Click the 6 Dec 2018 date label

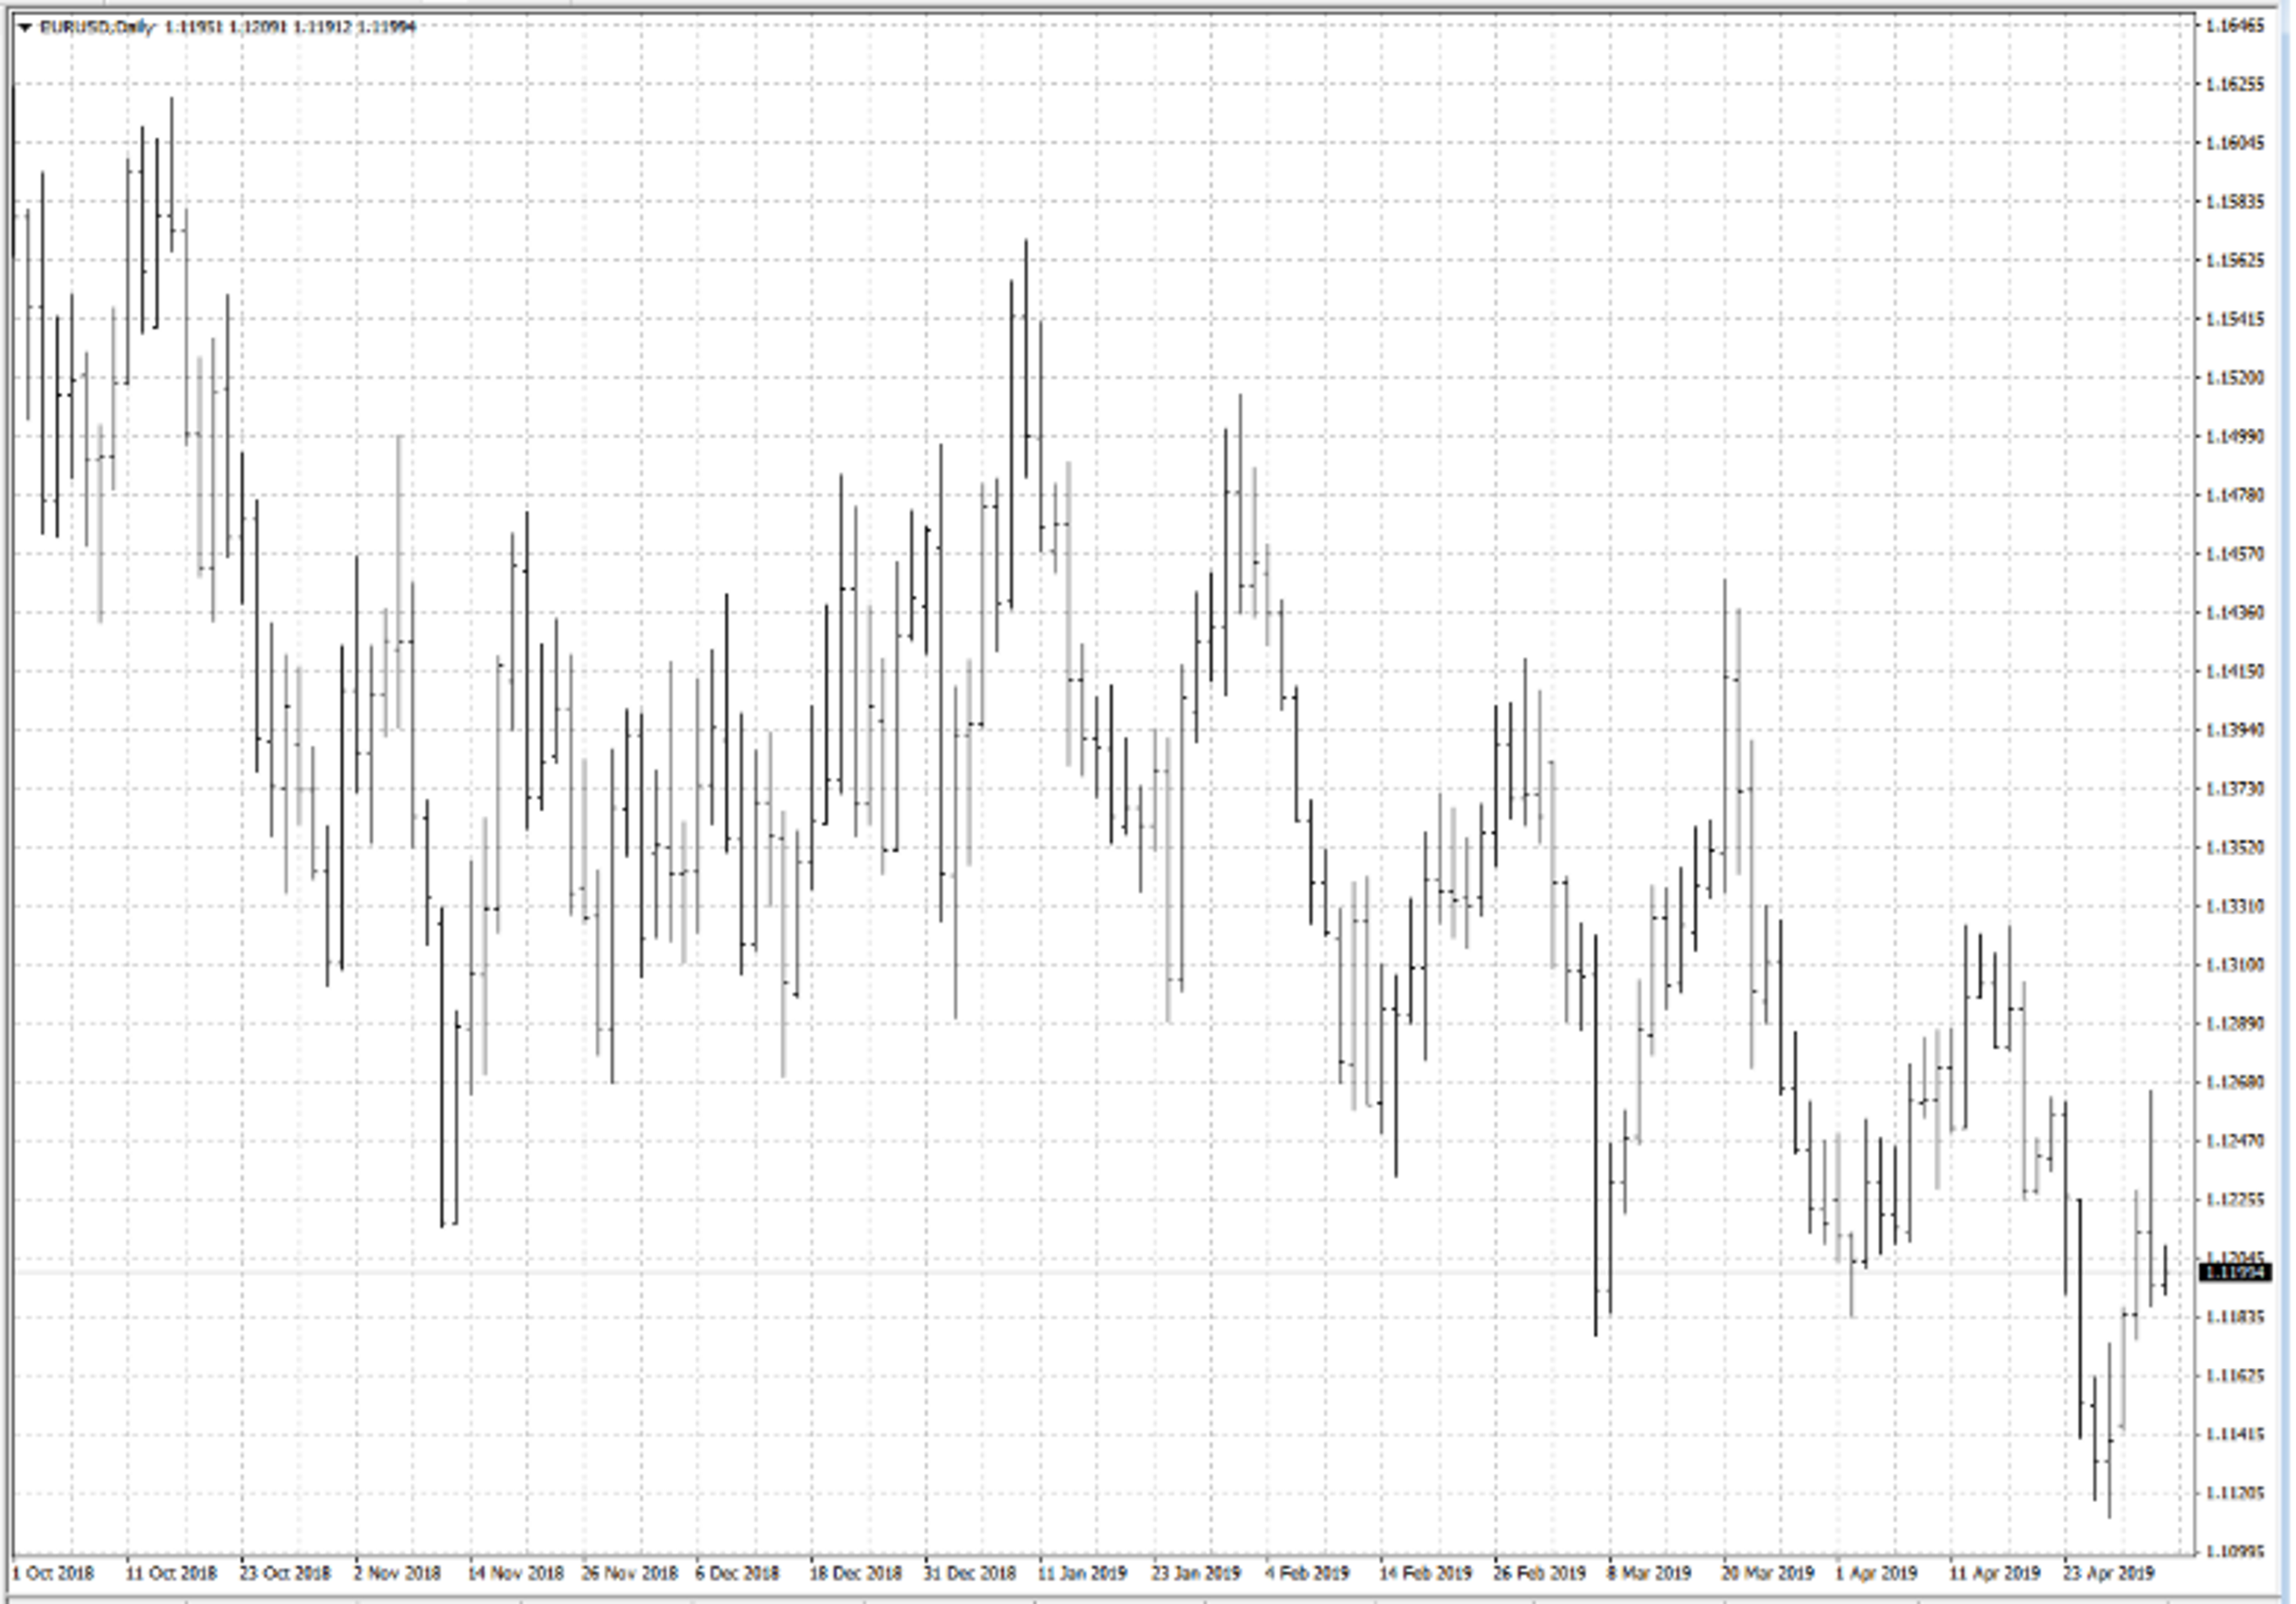(737, 1573)
